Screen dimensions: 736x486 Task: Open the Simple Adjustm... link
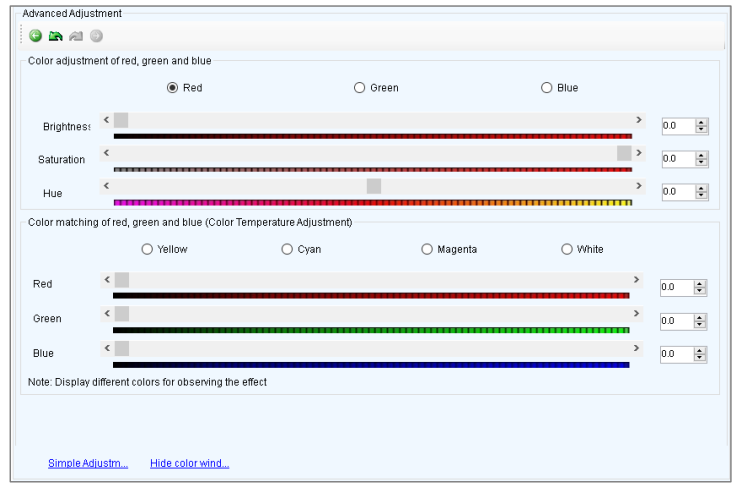(88, 463)
